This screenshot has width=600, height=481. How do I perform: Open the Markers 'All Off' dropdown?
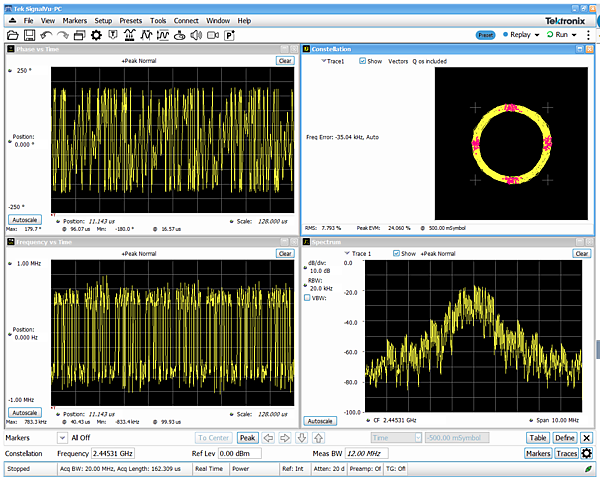pyautogui.click(x=64, y=438)
